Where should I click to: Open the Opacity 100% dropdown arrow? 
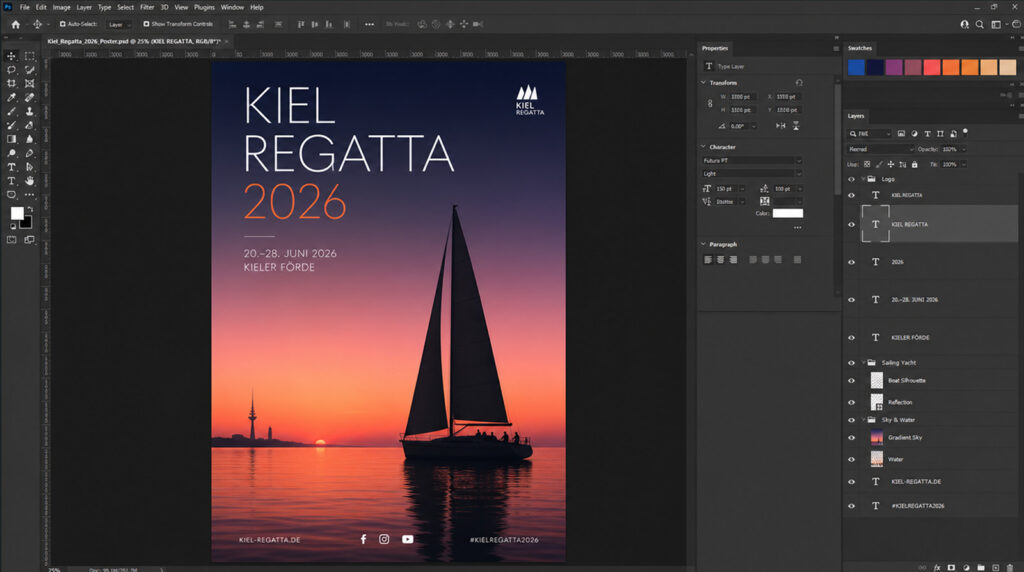(x=963, y=149)
